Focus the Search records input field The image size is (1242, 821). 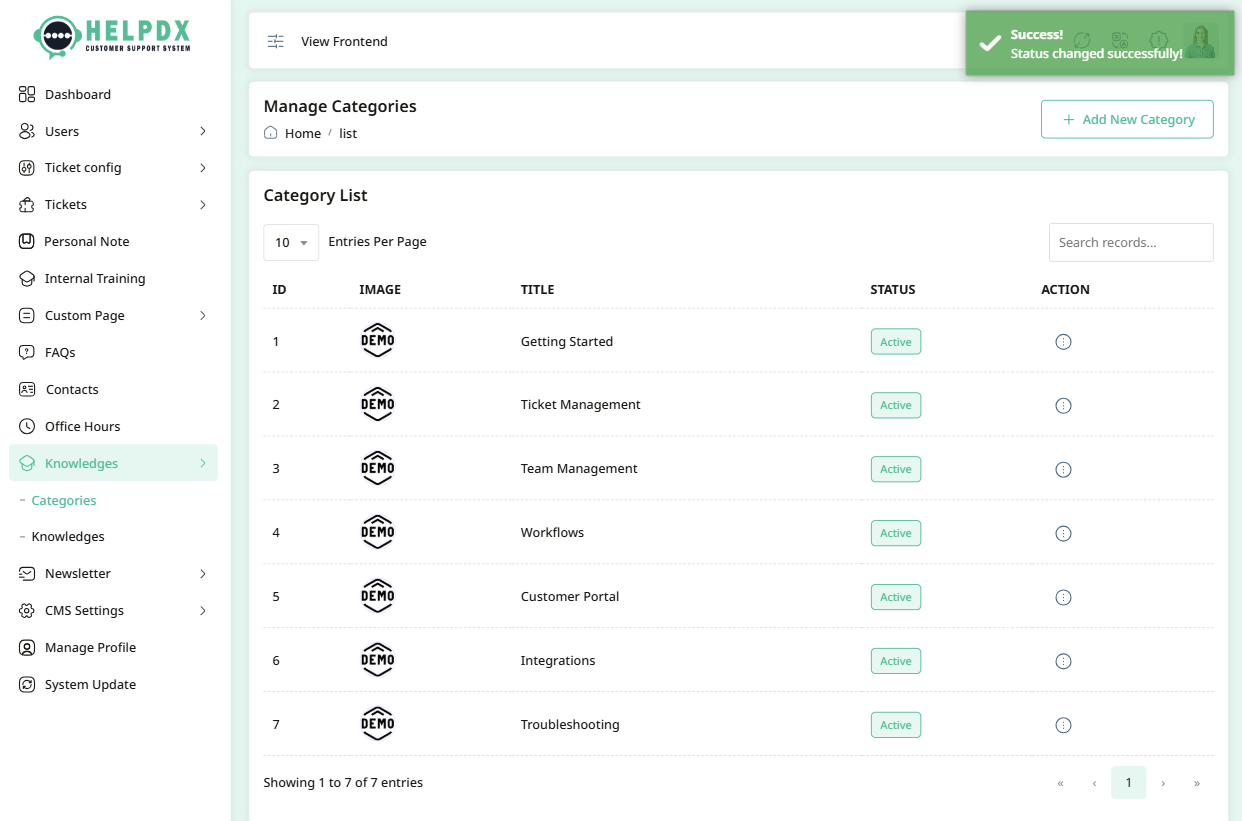click(x=1131, y=242)
